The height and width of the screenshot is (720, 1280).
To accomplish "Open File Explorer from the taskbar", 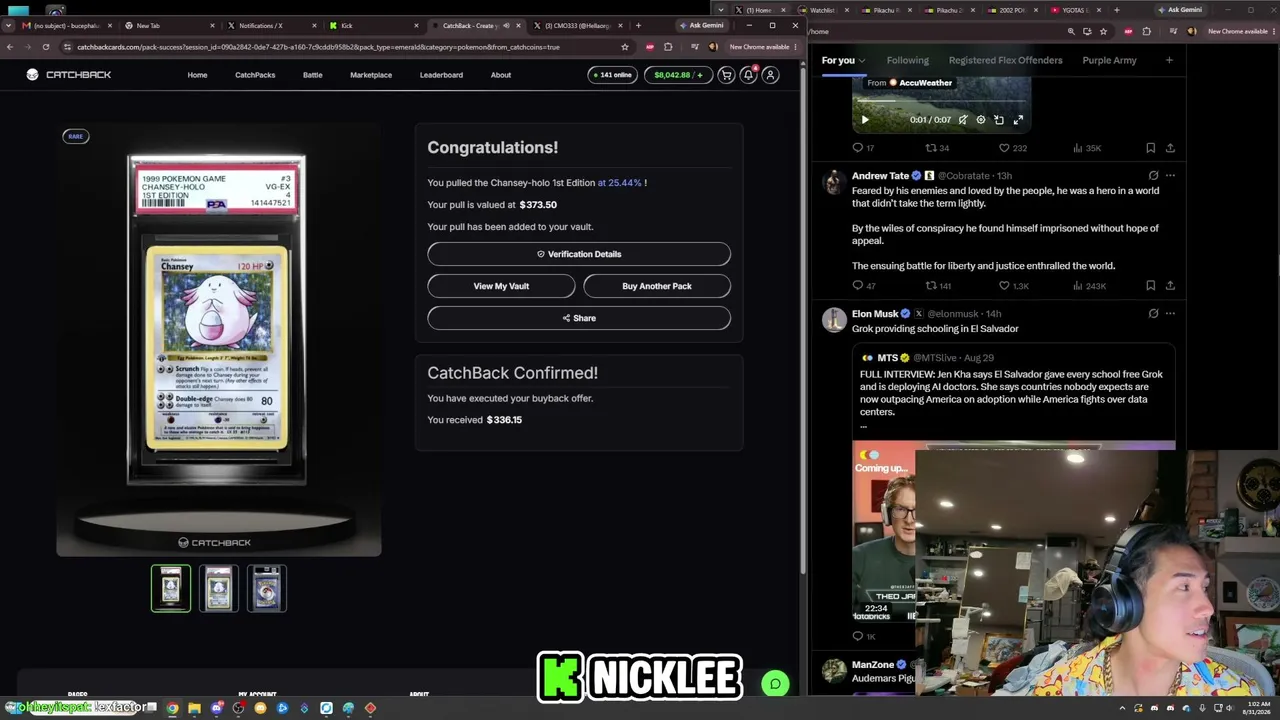I will pyautogui.click(x=194, y=708).
